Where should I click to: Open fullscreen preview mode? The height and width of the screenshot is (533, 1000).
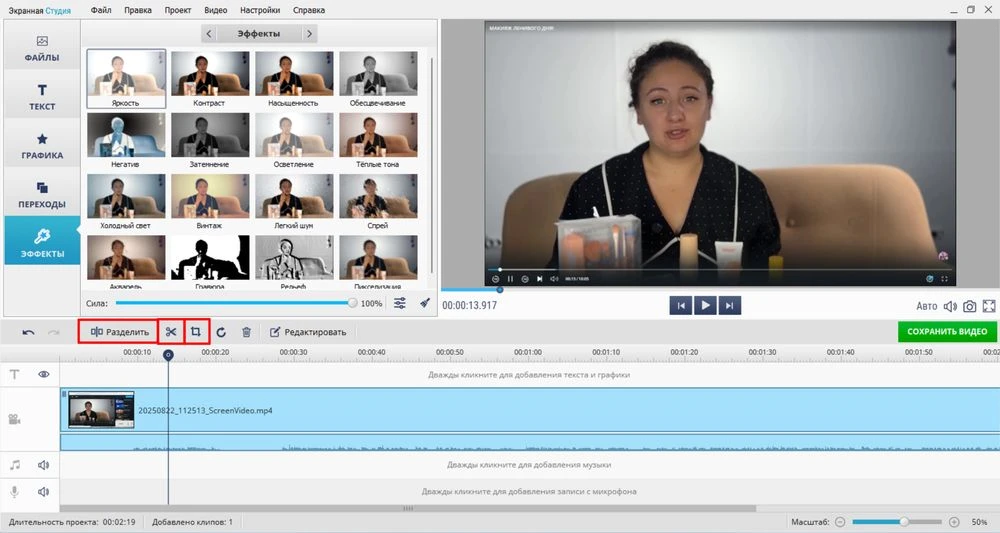tap(989, 306)
